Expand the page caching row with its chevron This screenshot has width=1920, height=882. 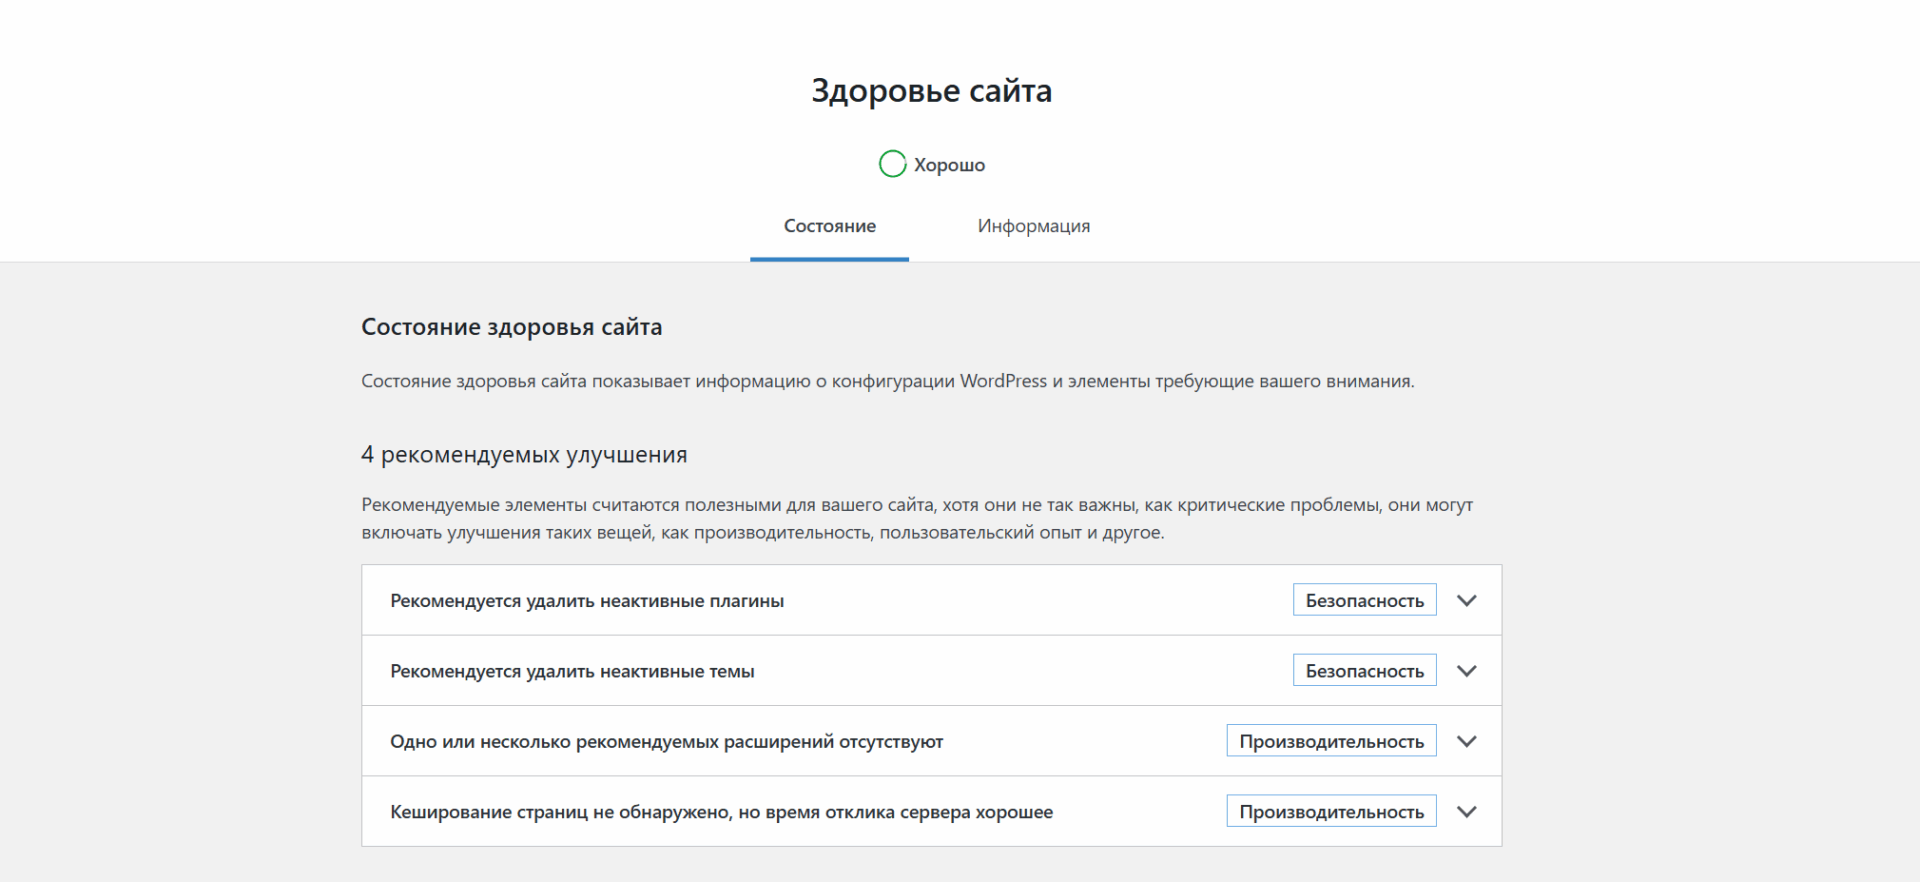click(1466, 812)
